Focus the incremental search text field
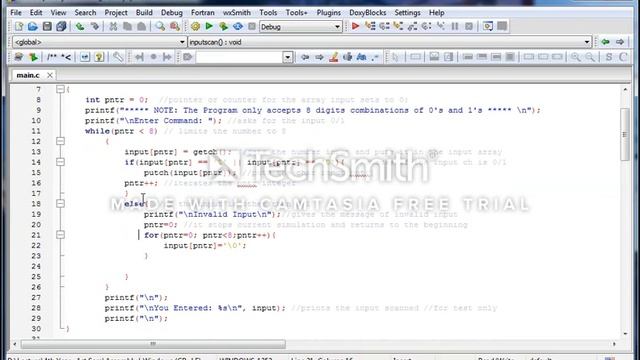This screenshot has width=640, height=360. click(x=239, y=57)
